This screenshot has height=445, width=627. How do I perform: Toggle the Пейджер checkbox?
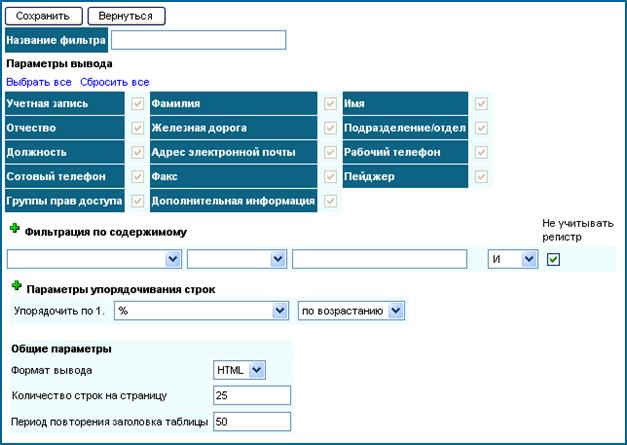(481, 176)
